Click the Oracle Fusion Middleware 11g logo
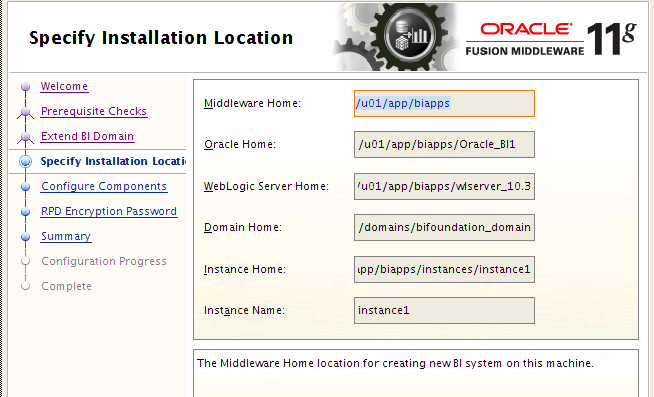Image resolution: width=654 pixels, height=397 pixels. (551, 38)
